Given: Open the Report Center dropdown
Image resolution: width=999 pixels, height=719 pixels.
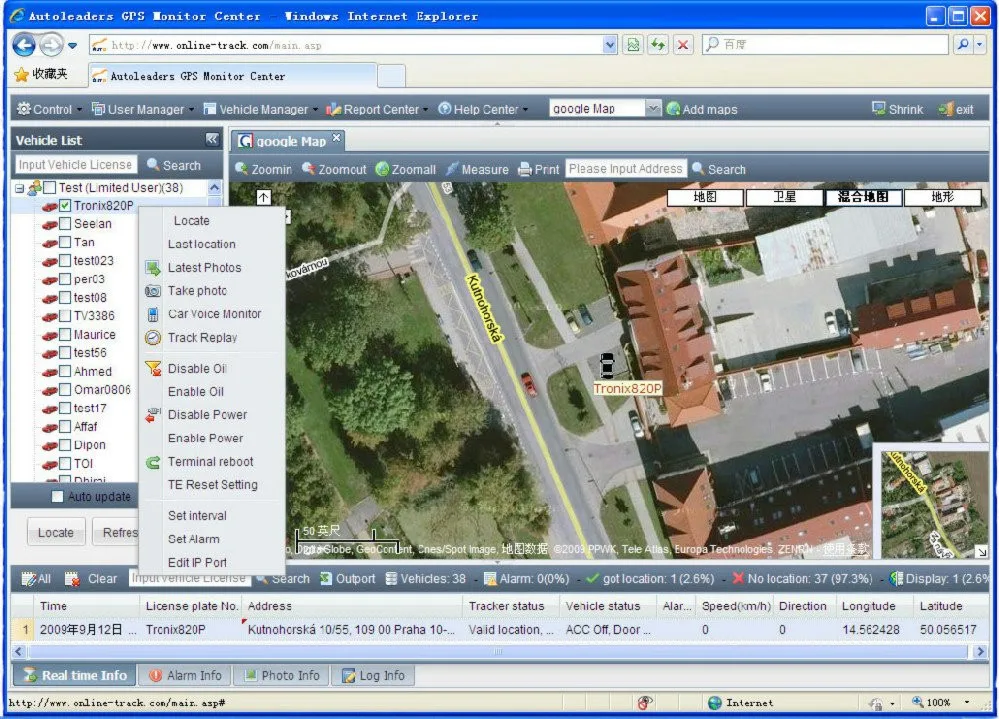Looking at the screenshot, I should [377, 109].
